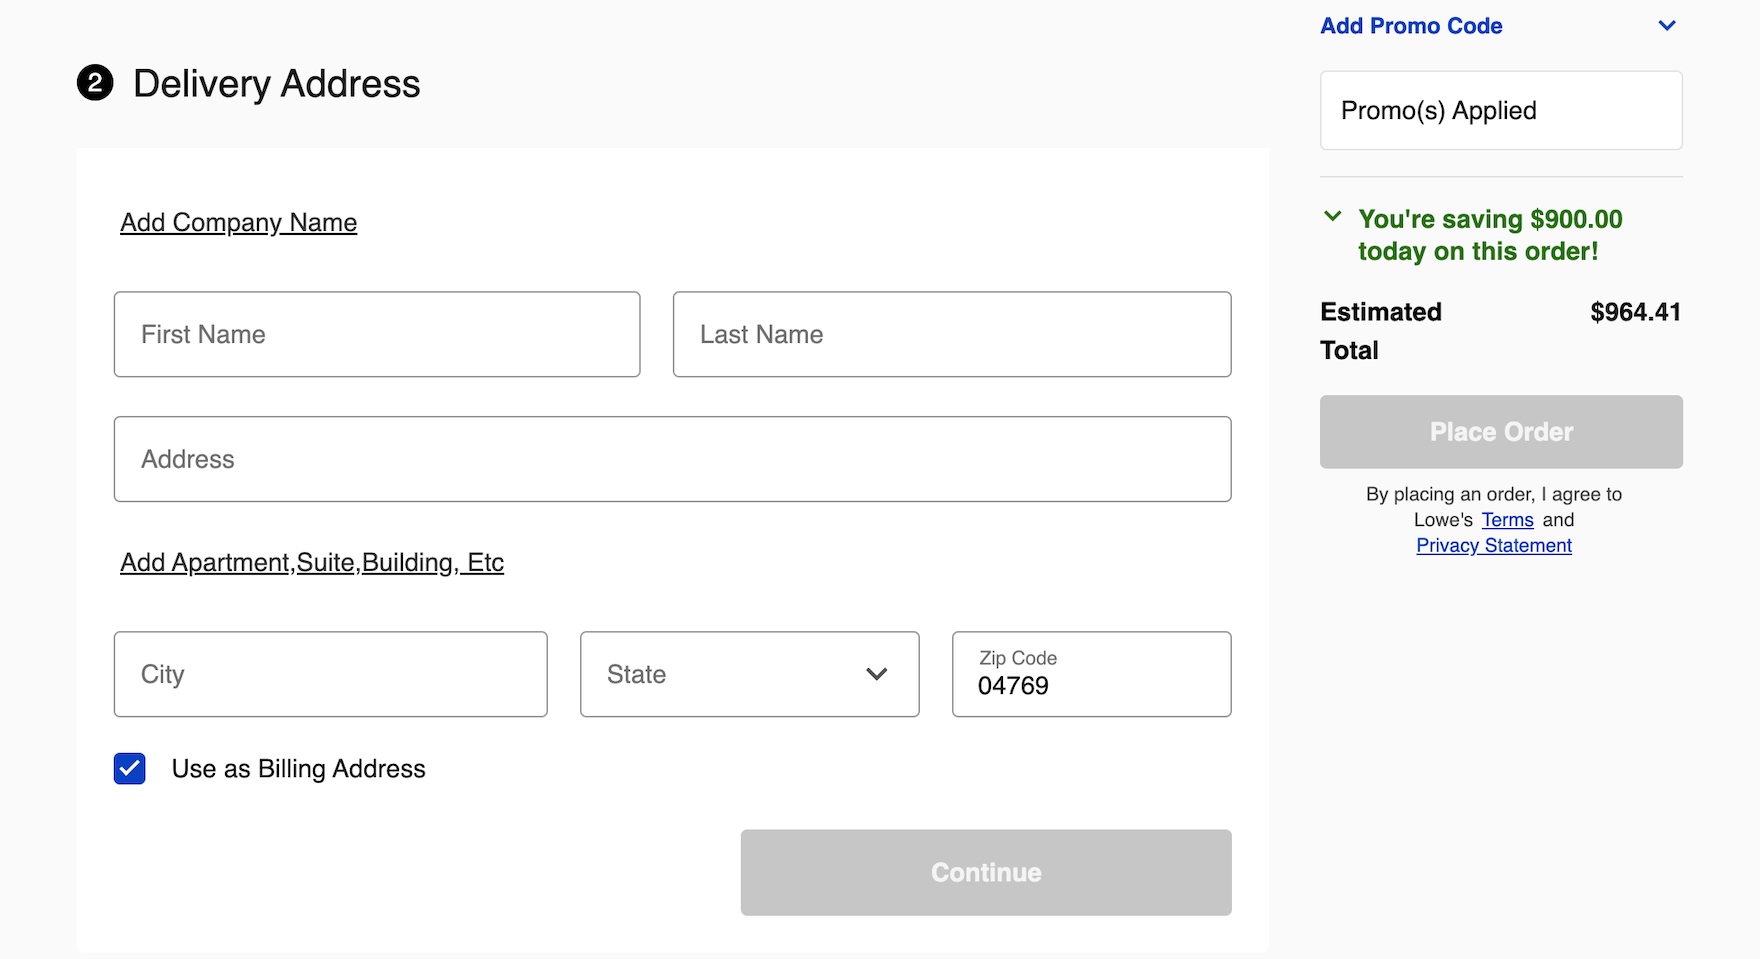1760x959 pixels.
Task: Expand the savings details text
Action: 1489,235
